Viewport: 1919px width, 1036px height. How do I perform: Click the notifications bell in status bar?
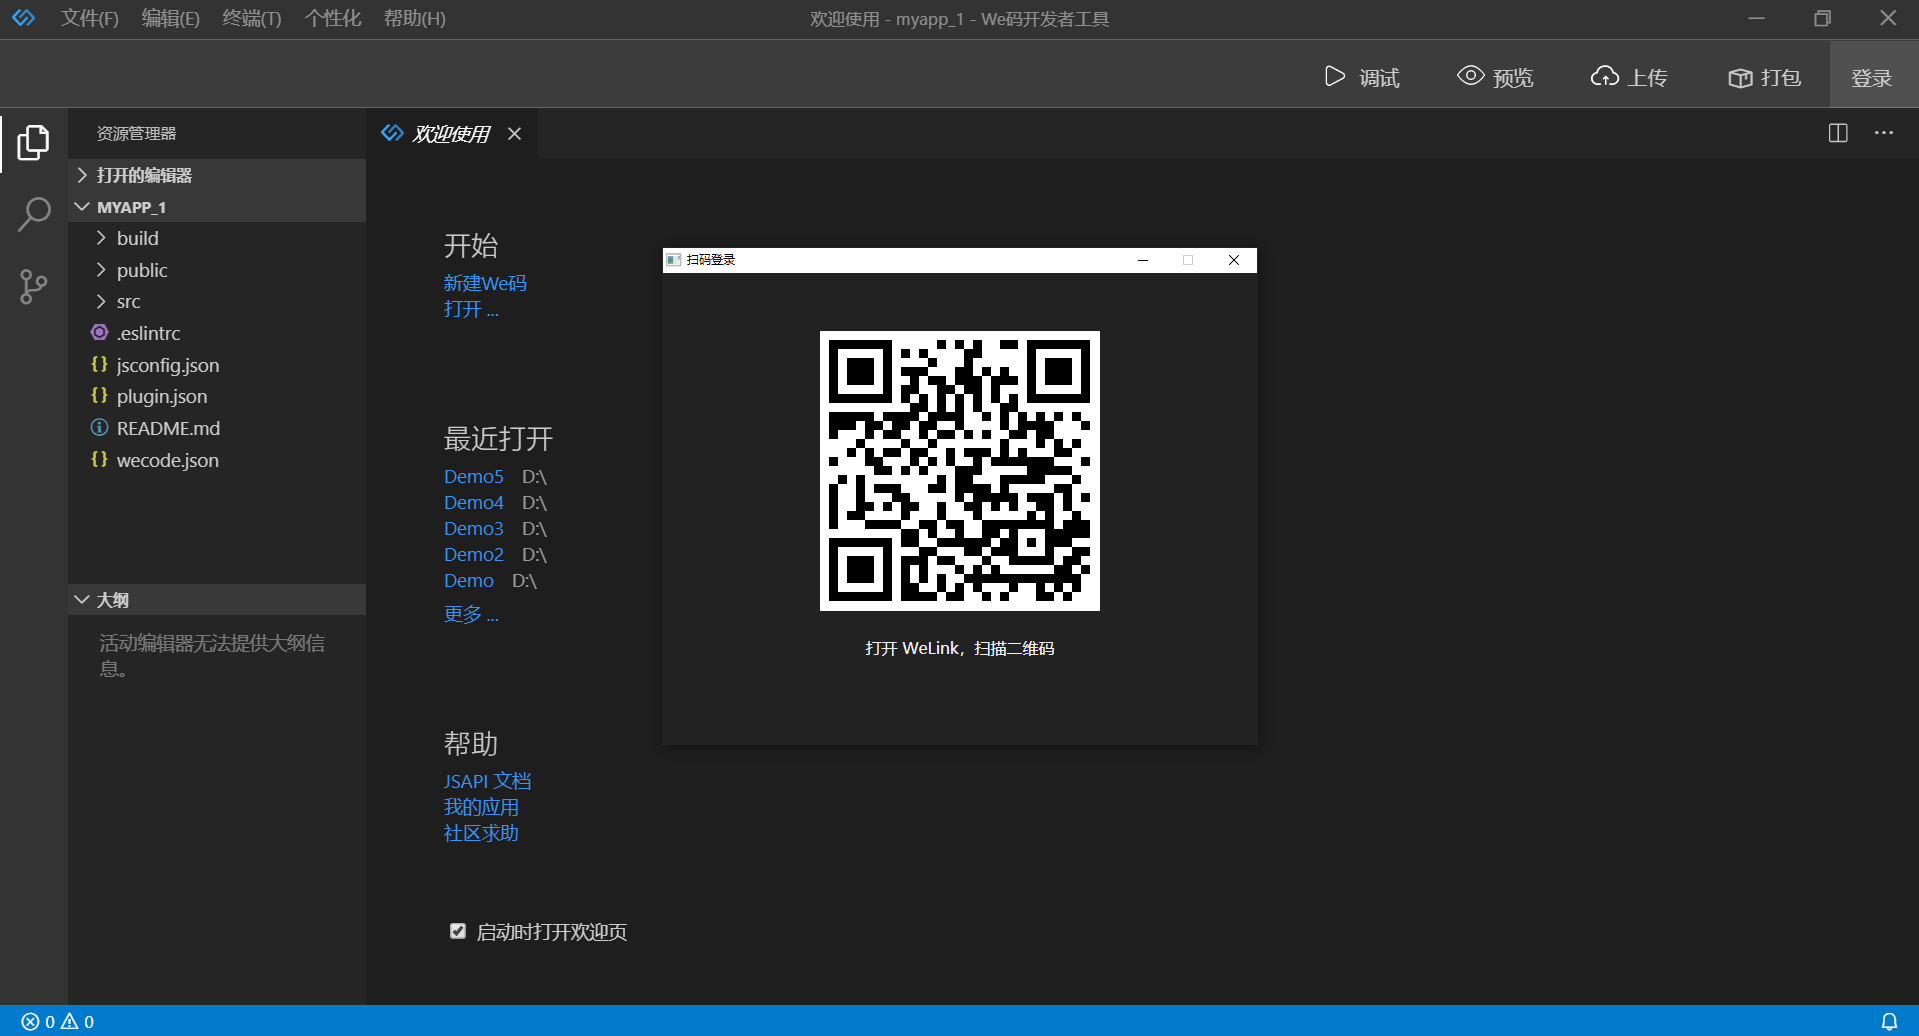(x=1890, y=1020)
